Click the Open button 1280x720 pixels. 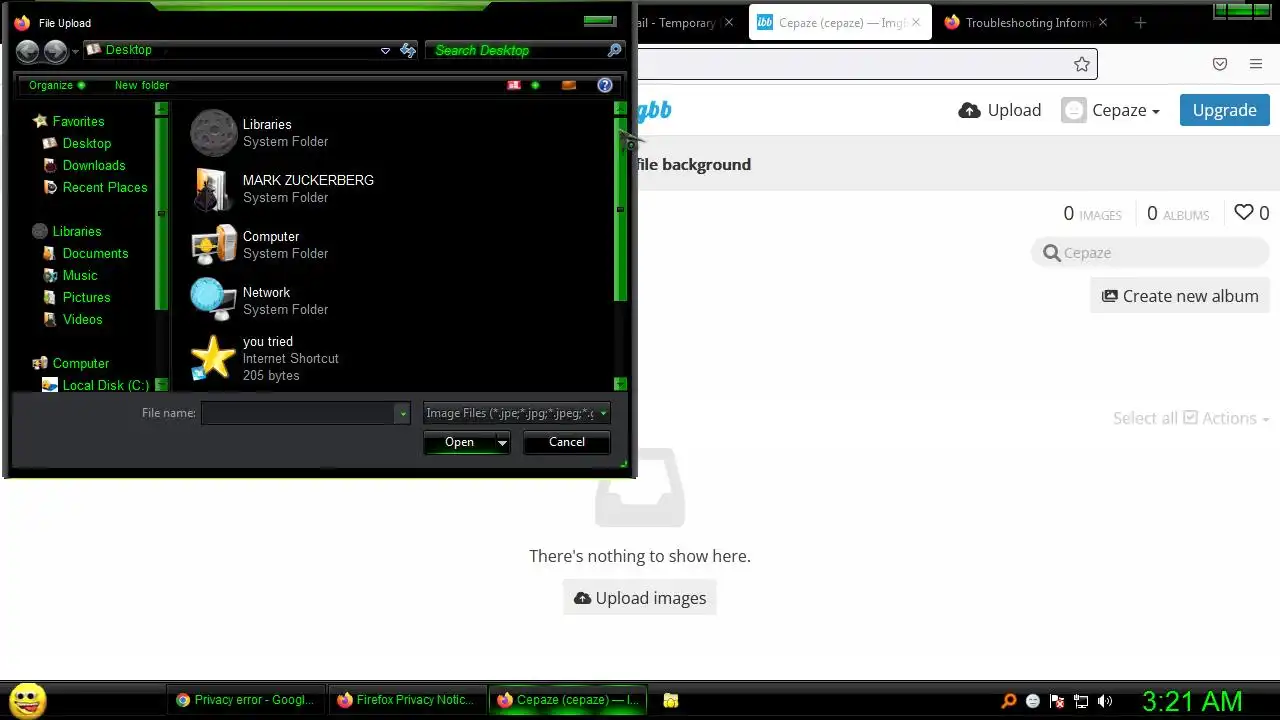[459, 442]
